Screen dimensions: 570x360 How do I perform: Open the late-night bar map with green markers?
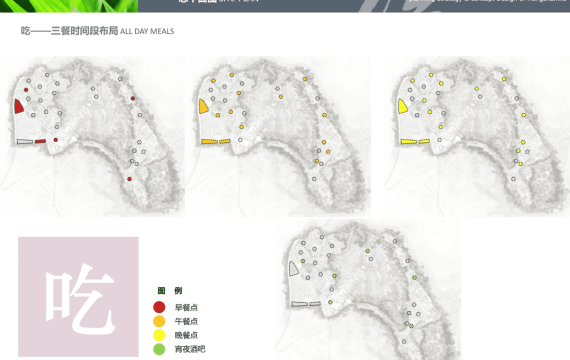(368, 289)
